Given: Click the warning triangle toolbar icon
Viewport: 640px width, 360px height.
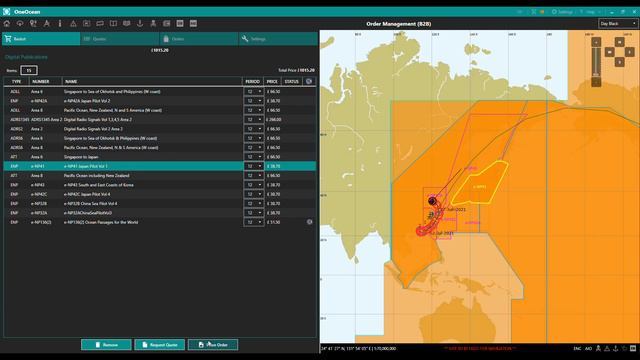Looking at the screenshot, I should [73, 24].
